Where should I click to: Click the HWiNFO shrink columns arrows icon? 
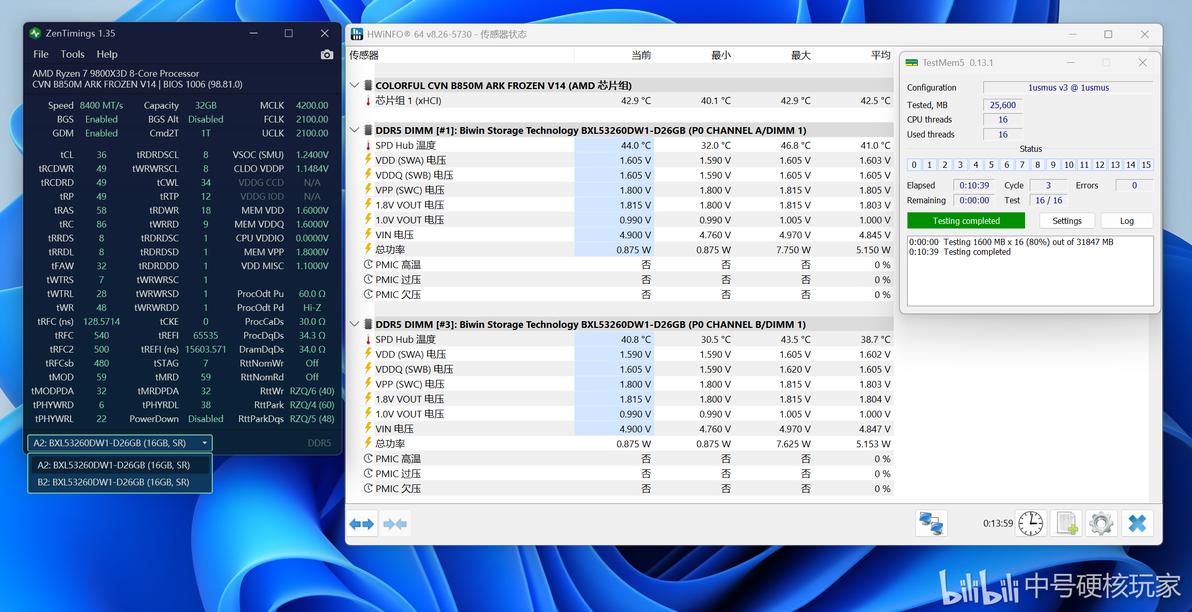pyautogui.click(x=396, y=524)
